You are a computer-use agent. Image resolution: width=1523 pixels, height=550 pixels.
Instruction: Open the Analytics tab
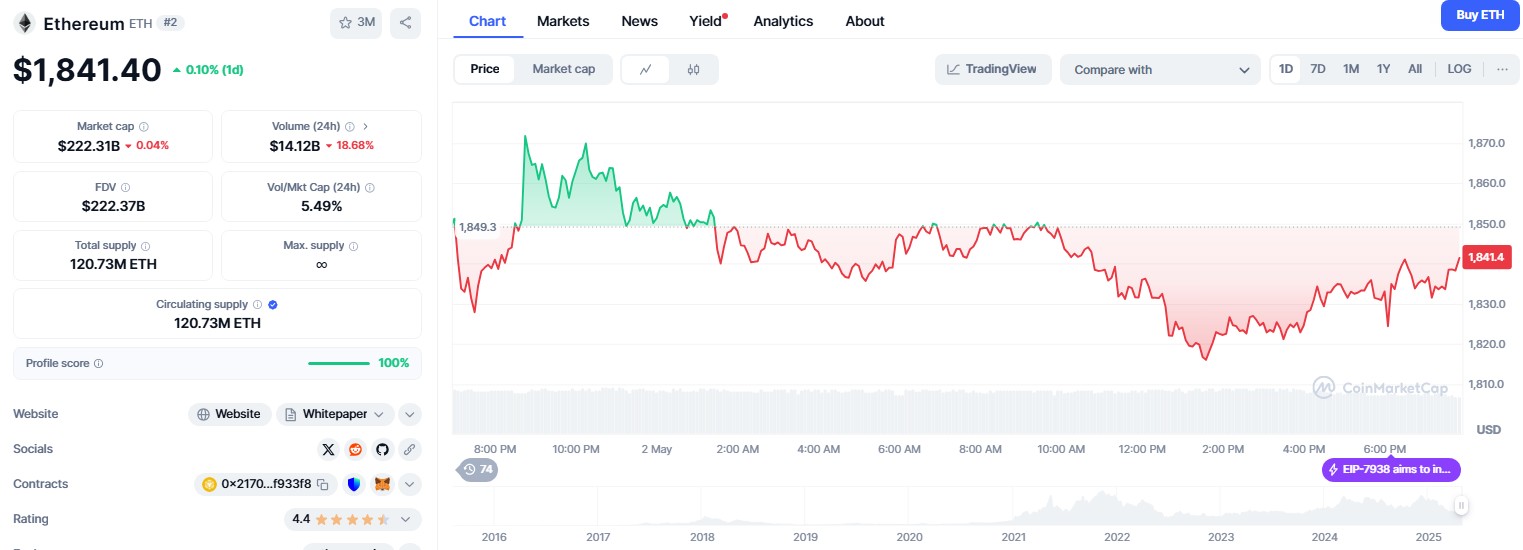click(783, 21)
